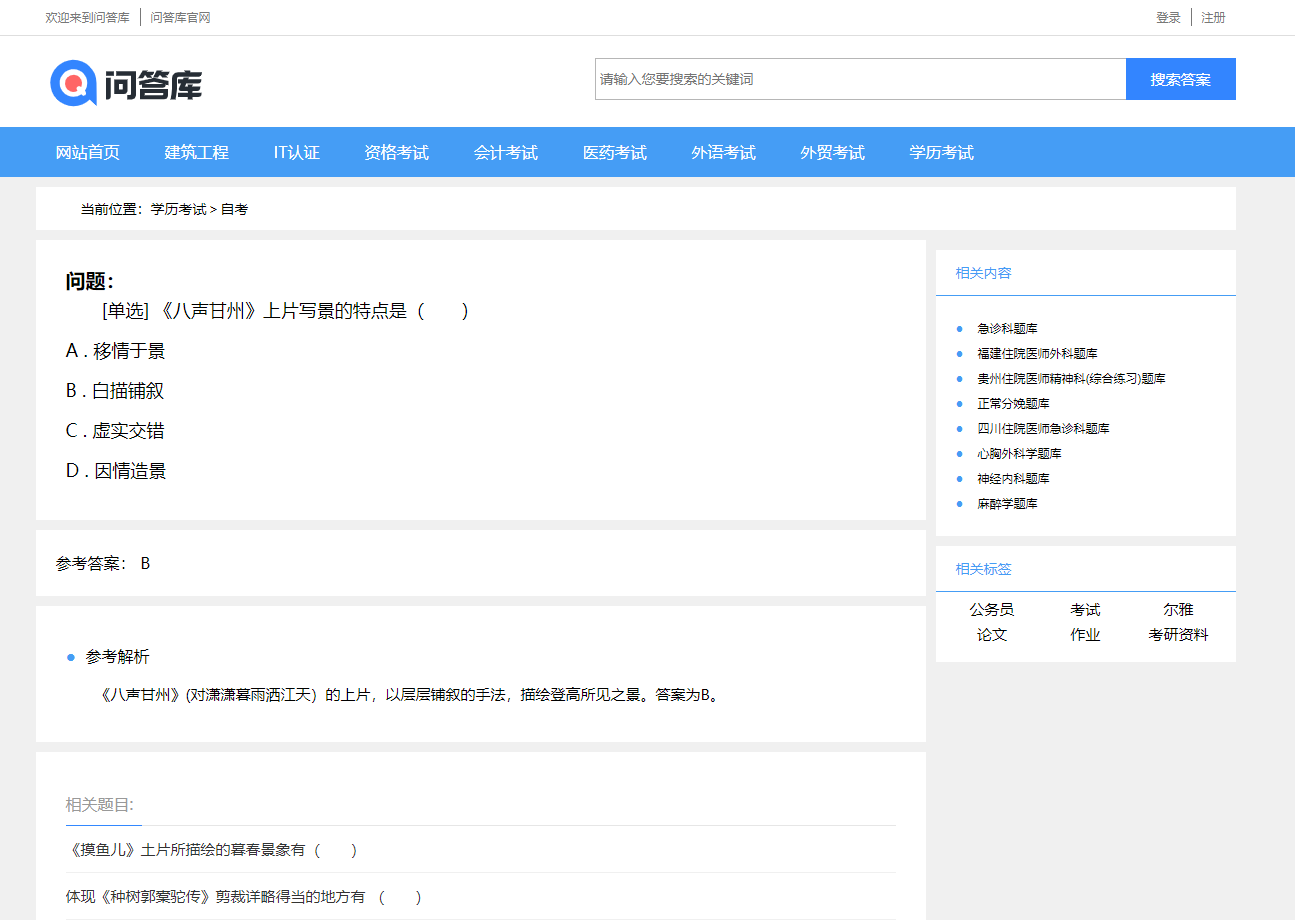Focus the keyword search input field
Screen dimensions: 1295x920
860,79
